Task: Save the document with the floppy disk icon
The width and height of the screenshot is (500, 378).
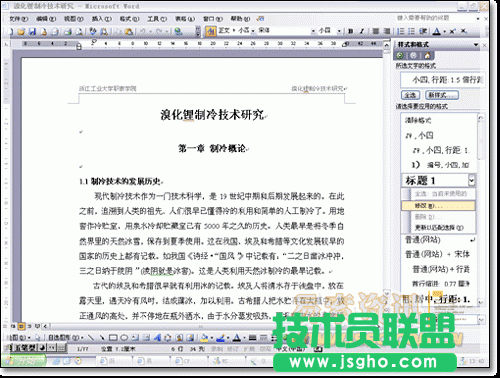Action: tap(32, 31)
